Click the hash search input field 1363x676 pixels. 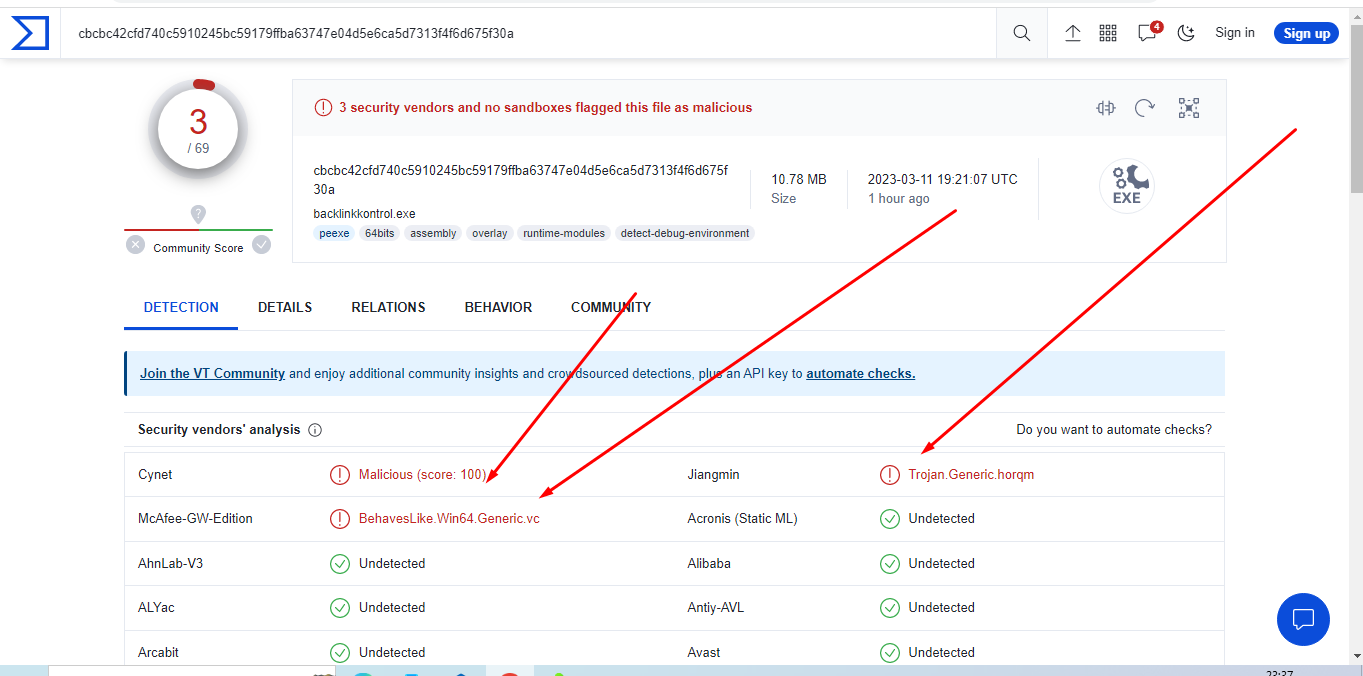point(530,33)
